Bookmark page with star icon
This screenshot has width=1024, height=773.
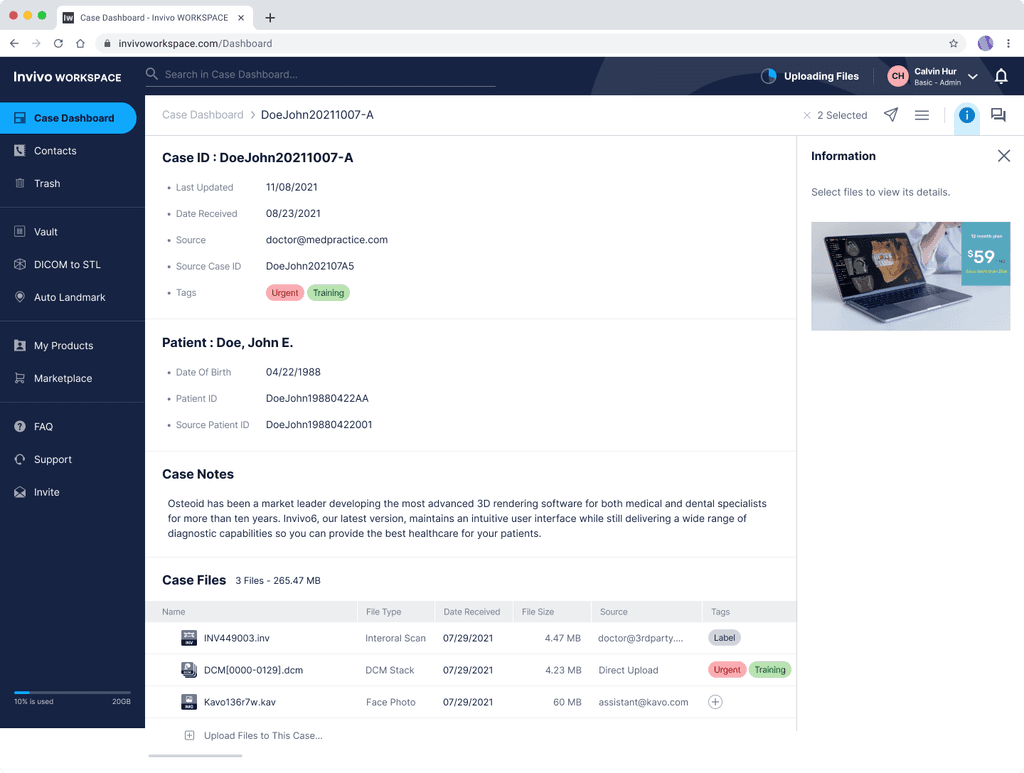953,44
